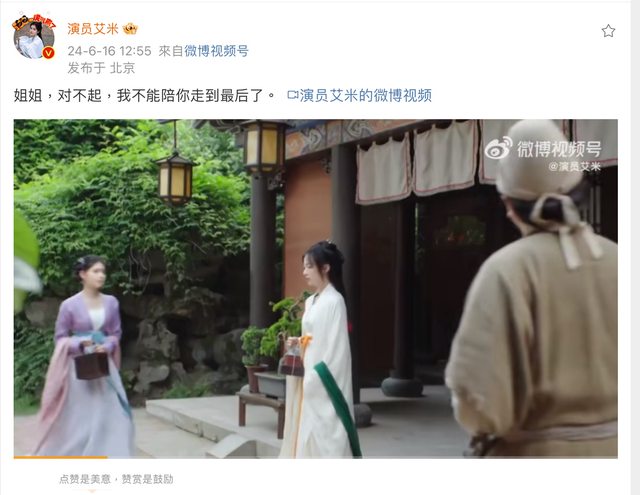This screenshot has width=640, height=495.
Task: Seek the video by clicking the unplayed progress bar
Action: (362, 457)
